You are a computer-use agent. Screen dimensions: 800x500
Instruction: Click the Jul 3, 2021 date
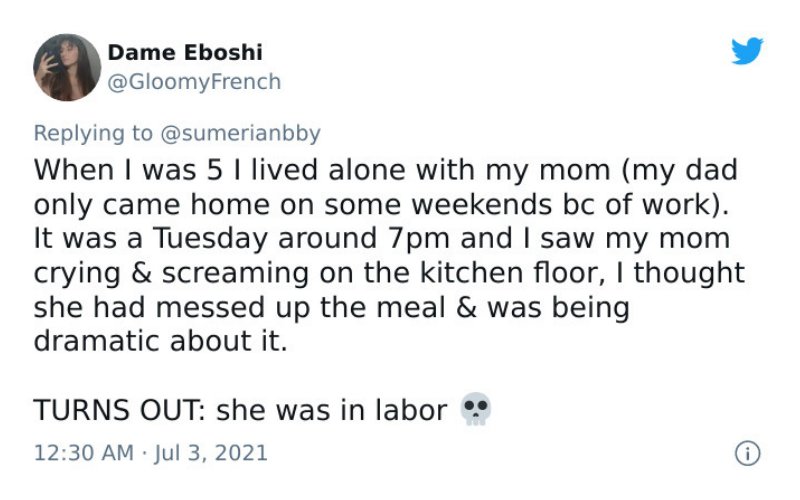point(210,453)
